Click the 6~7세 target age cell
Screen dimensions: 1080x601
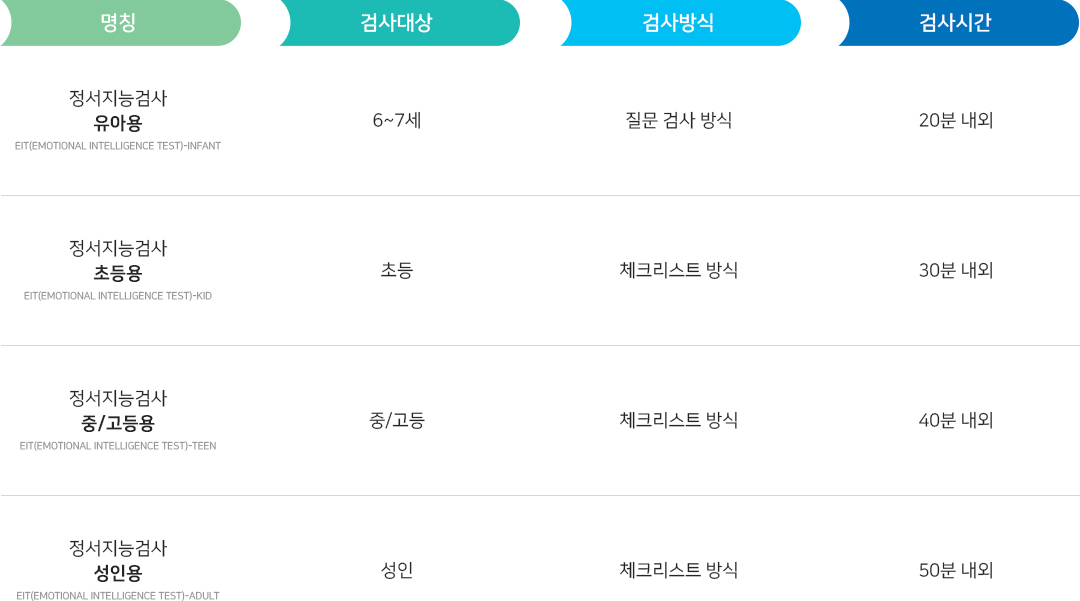(397, 120)
